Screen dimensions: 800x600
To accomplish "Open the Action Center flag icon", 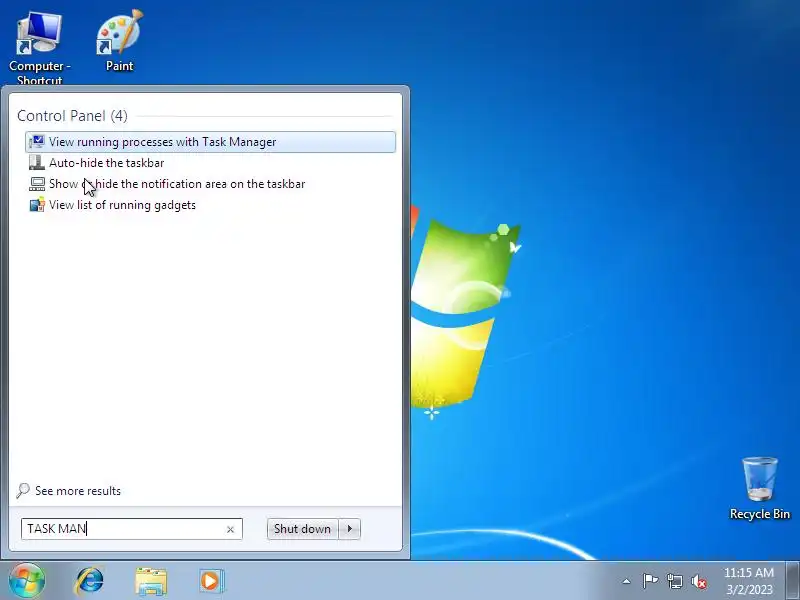I will (650, 581).
